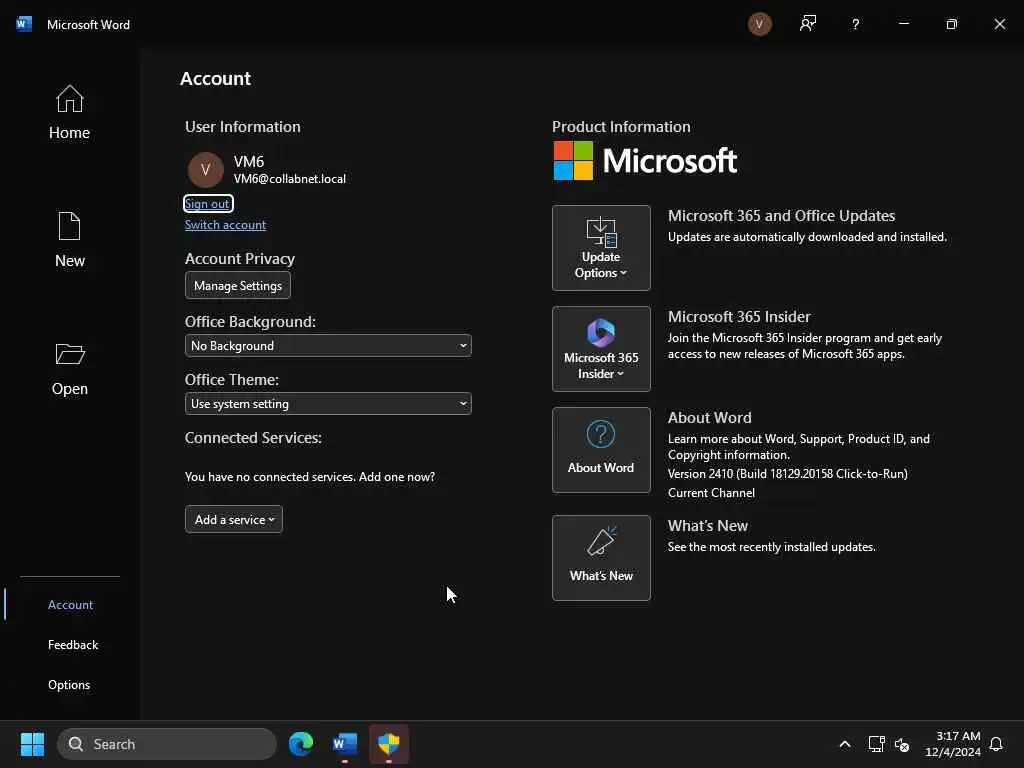This screenshot has width=1024, height=768.
Task: Click the Microsoft logo under Product Information
Action: tap(645, 161)
